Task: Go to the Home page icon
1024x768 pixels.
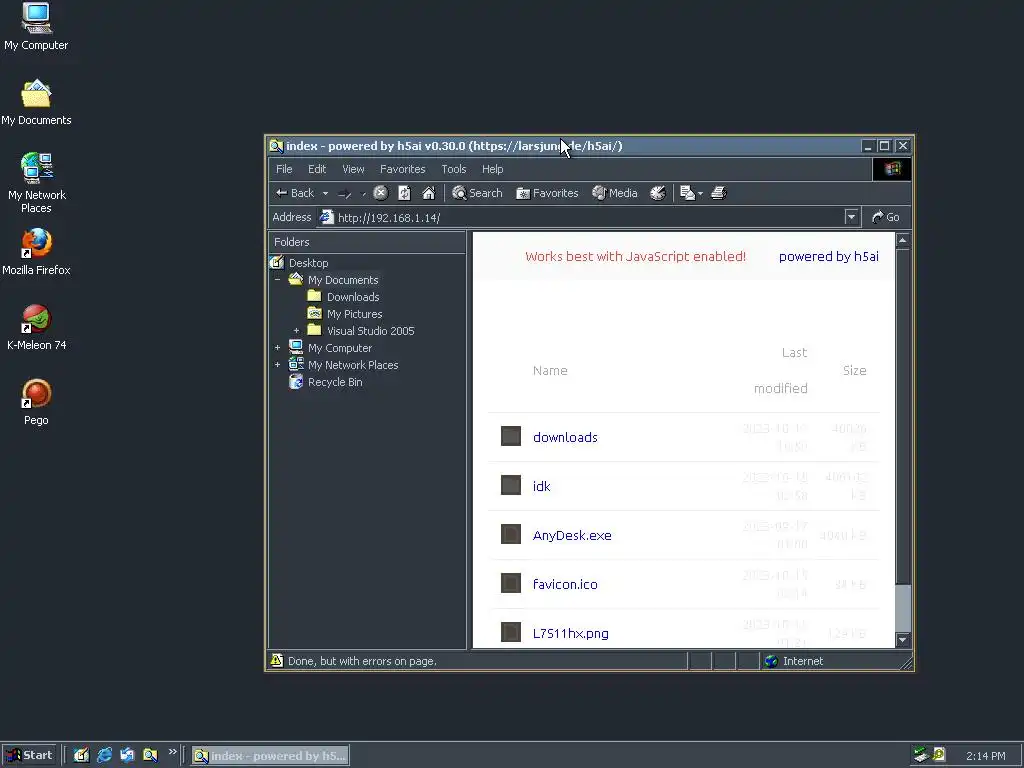Action: tap(428, 193)
